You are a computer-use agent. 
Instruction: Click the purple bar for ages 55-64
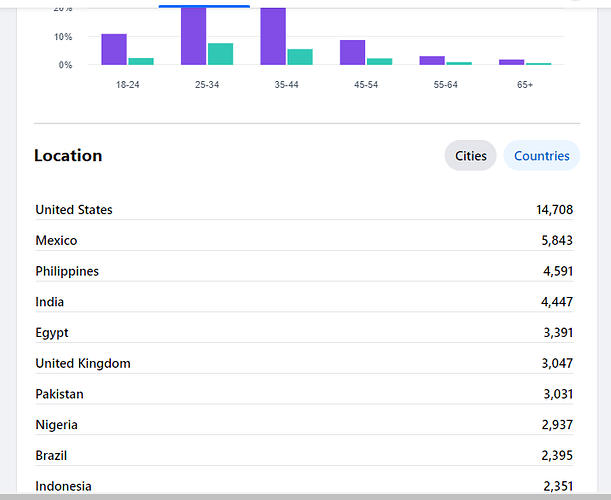[x=432, y=60]
